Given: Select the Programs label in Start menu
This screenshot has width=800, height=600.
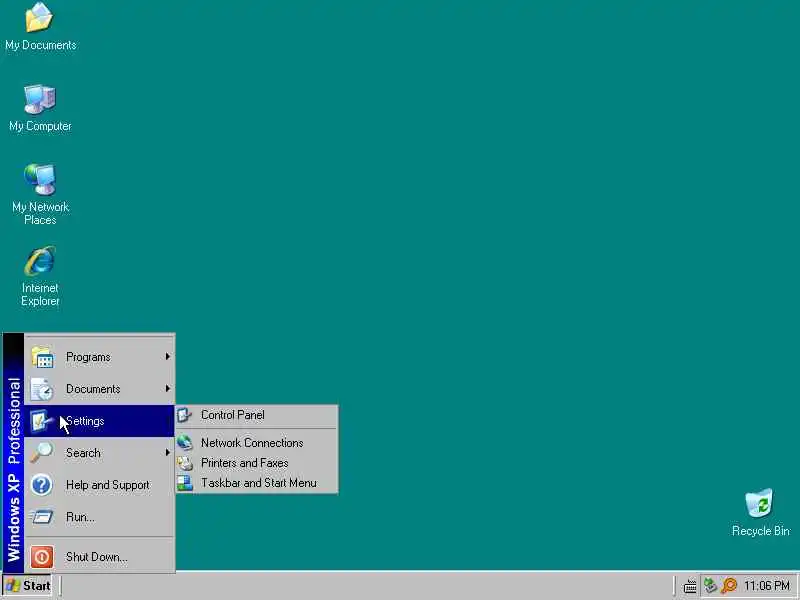Looking at the screenshot, I should [88, 357].
